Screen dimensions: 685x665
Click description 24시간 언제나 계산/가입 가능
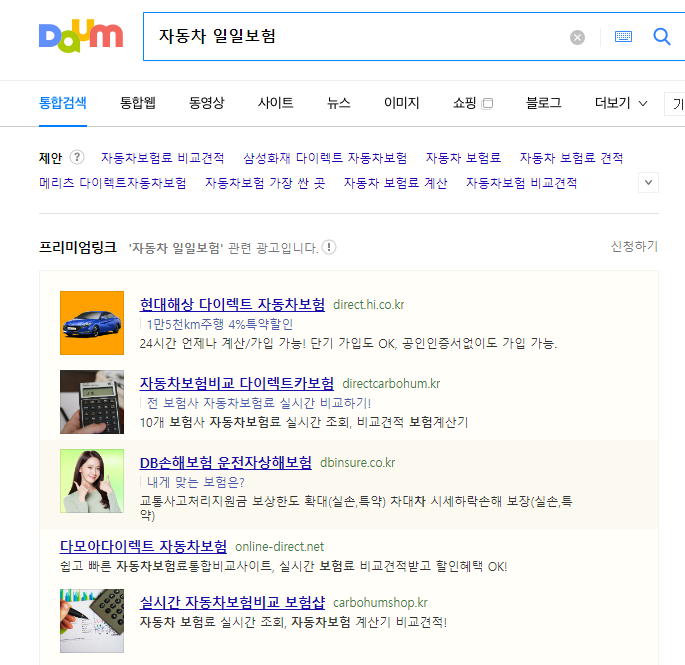pos(348,343)
